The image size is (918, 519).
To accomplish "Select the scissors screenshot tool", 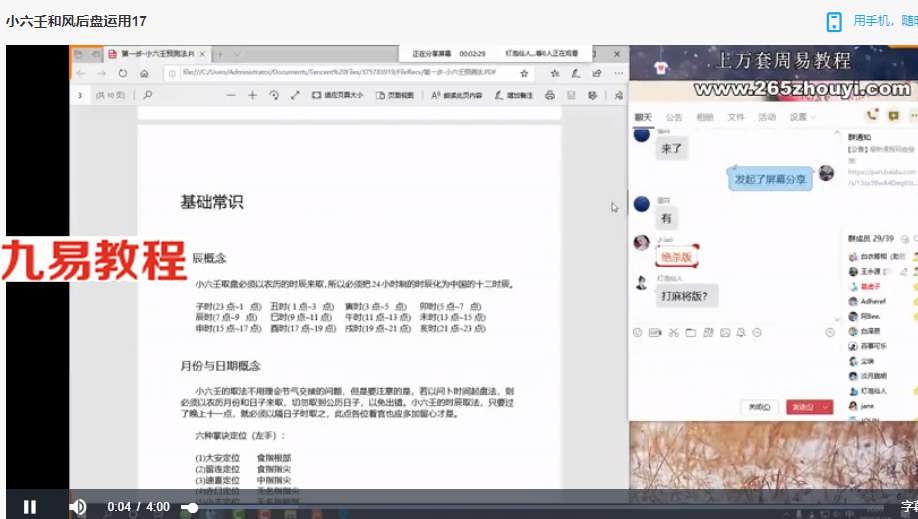I will pyautogui.click(x=673, y=333).
